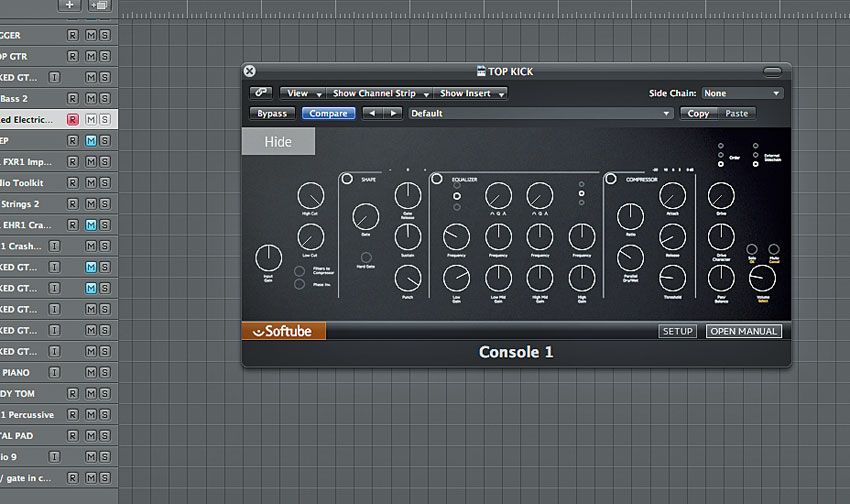Image resolution: width=850 pixels, height=504 pixels.
Task: Click the compressor Ratio knob
Action: click(630, 217)
